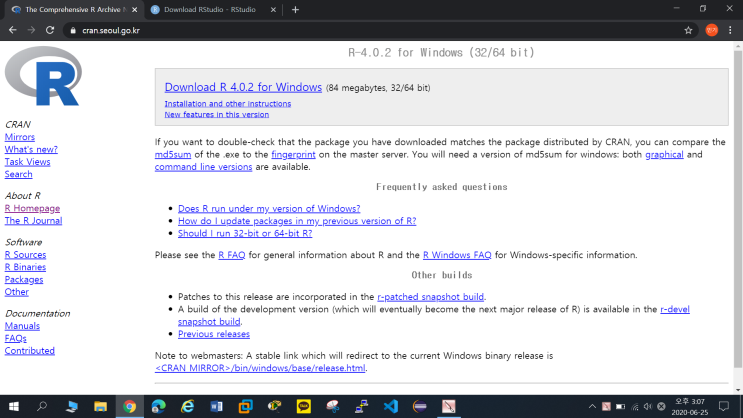Open Internet Explorer from taskbar
The width and height of the screenshot is (743, 418).
pos(188,406)
